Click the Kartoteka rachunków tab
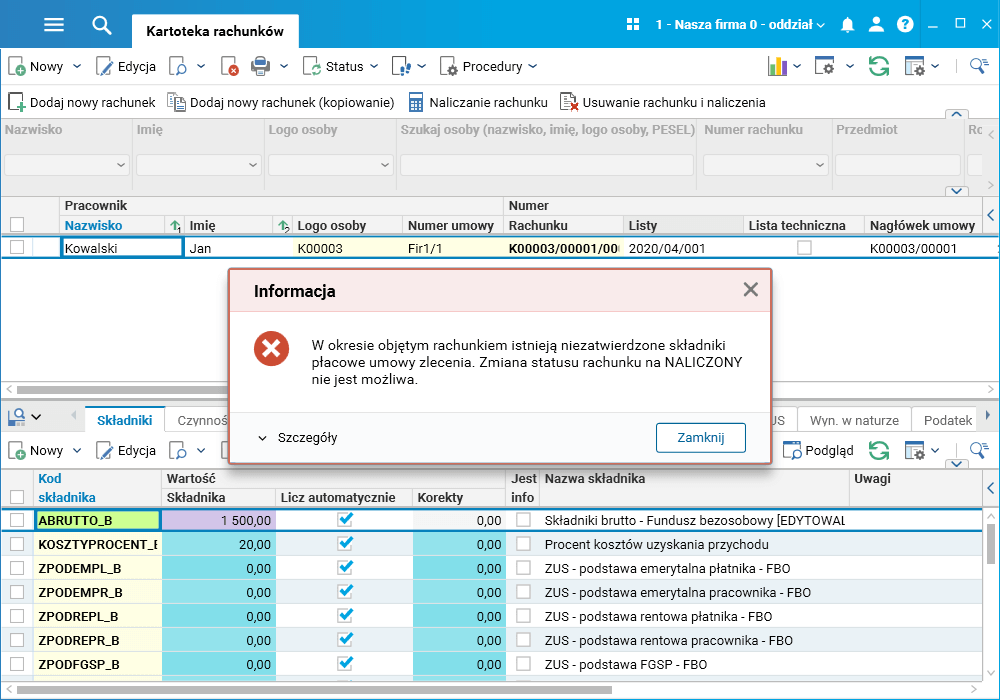Viewport: 1000px width, 700px height. (215, 31)
